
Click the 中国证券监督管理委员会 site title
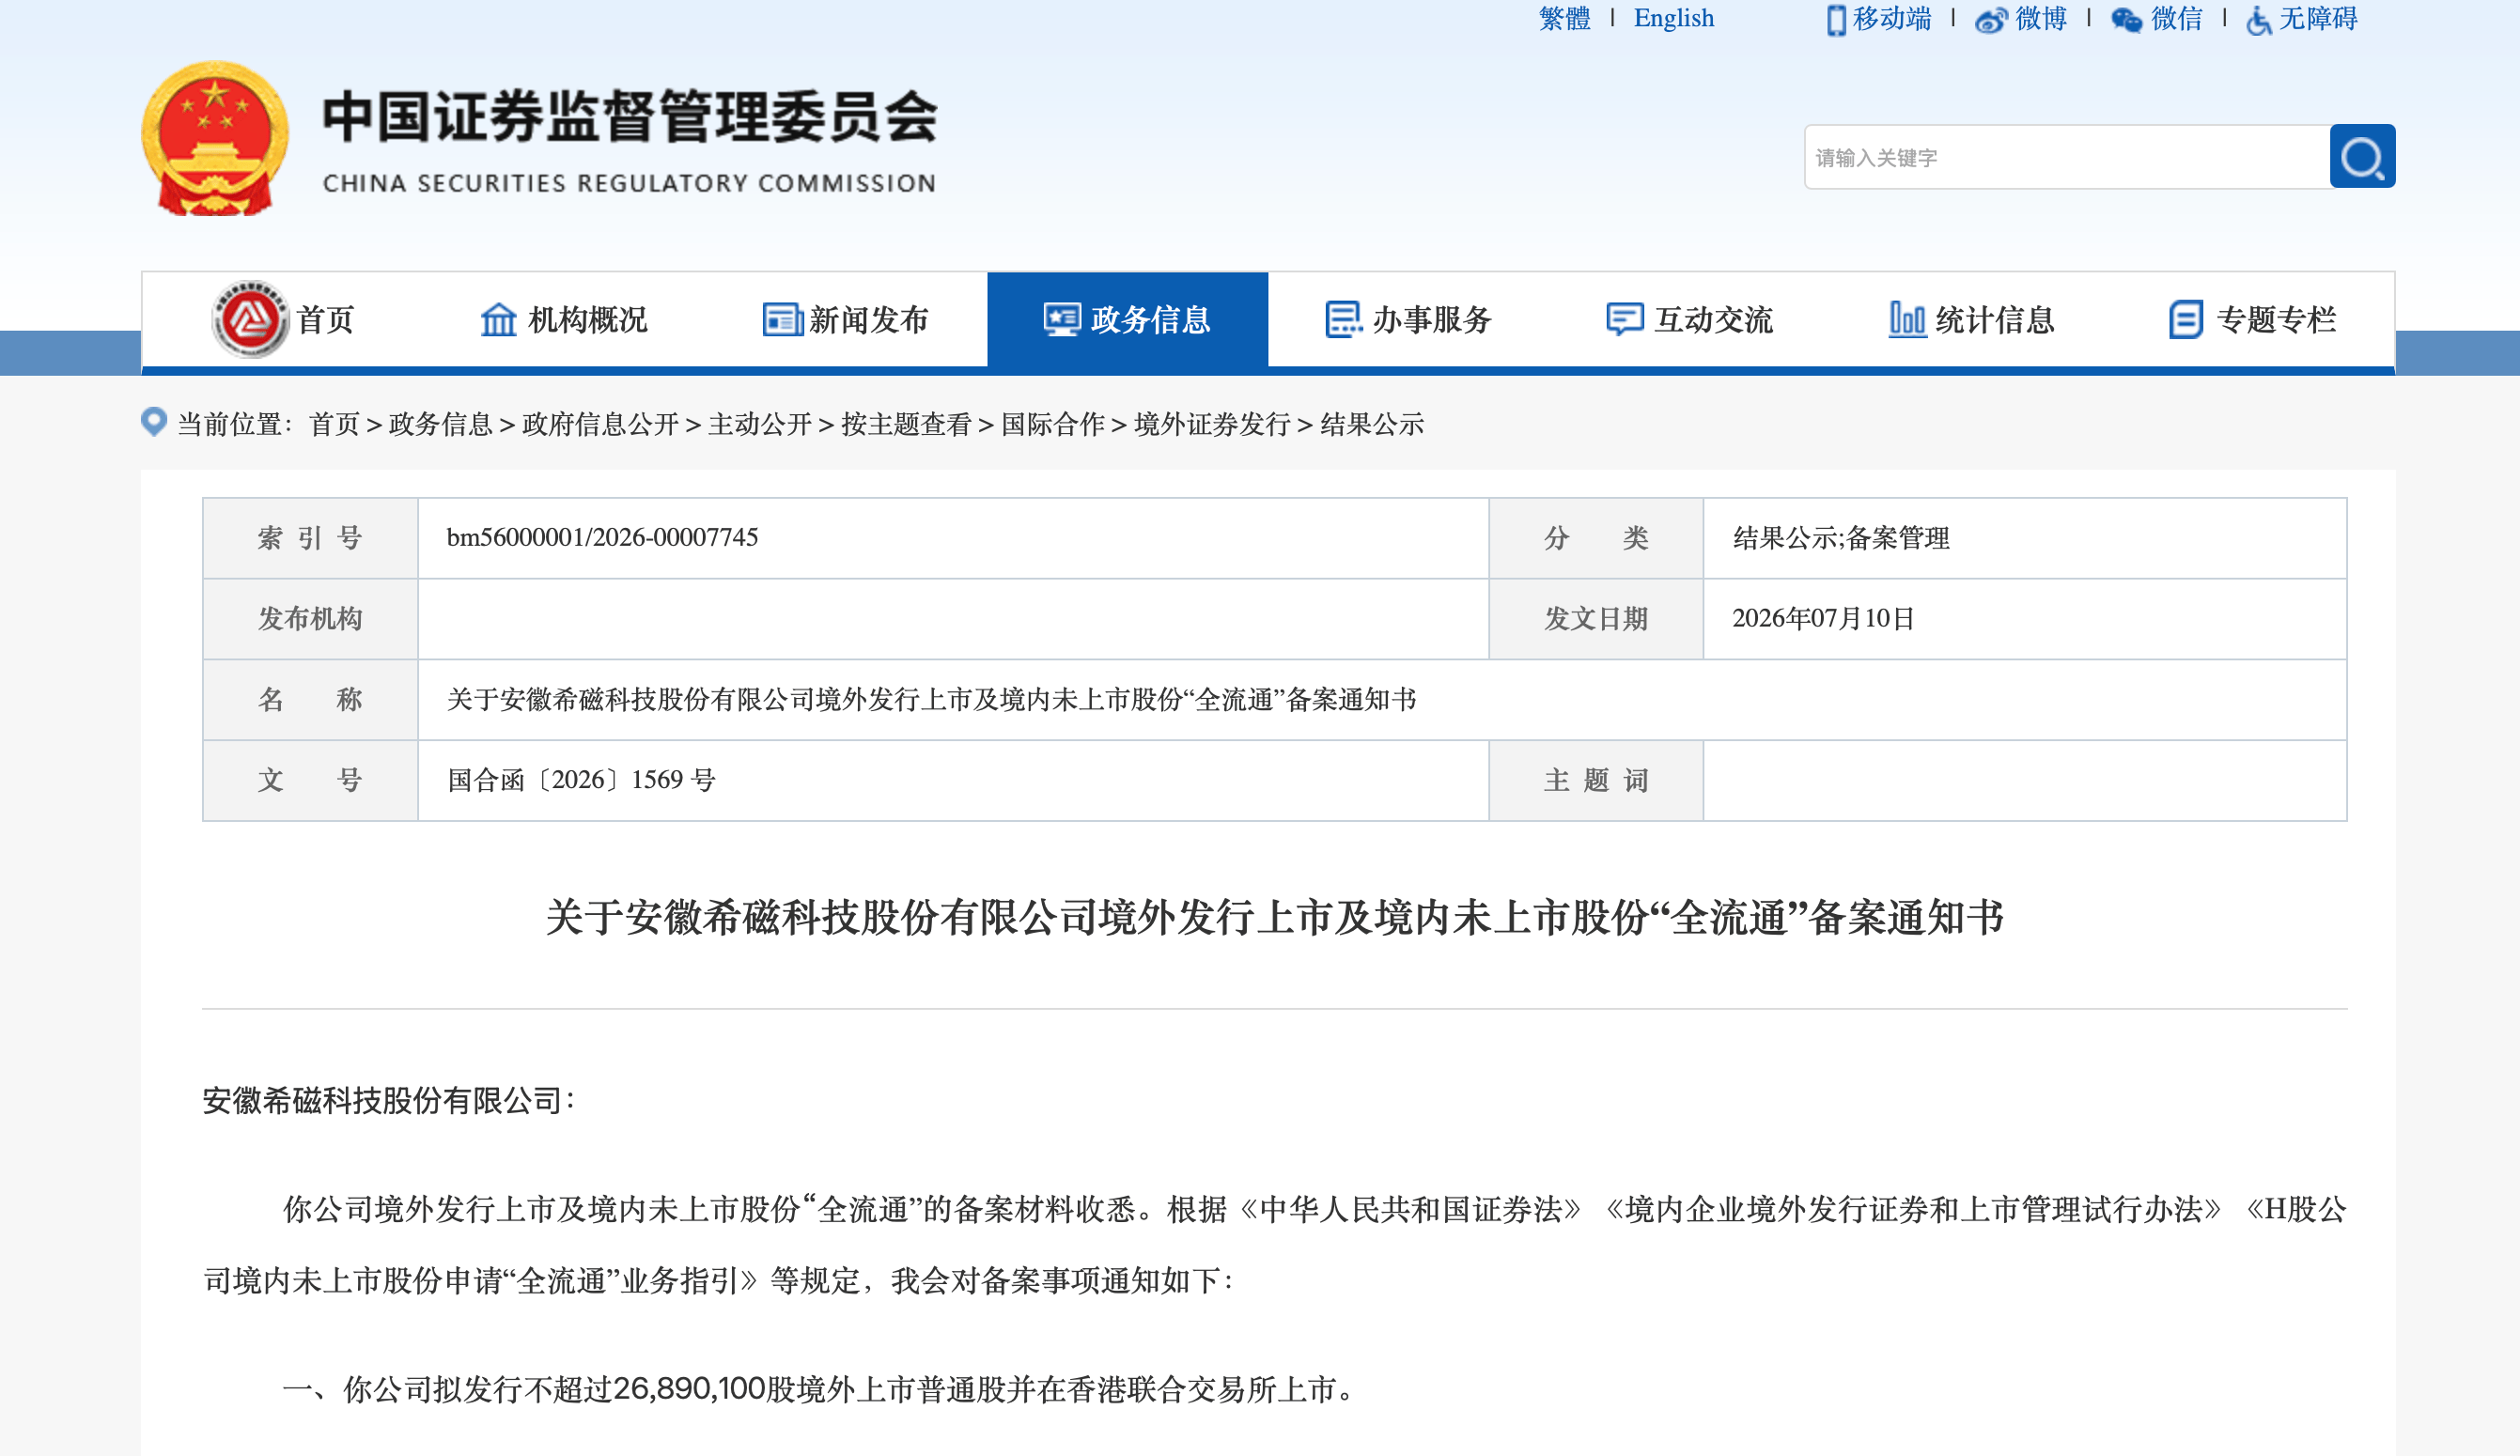[630, 116]
